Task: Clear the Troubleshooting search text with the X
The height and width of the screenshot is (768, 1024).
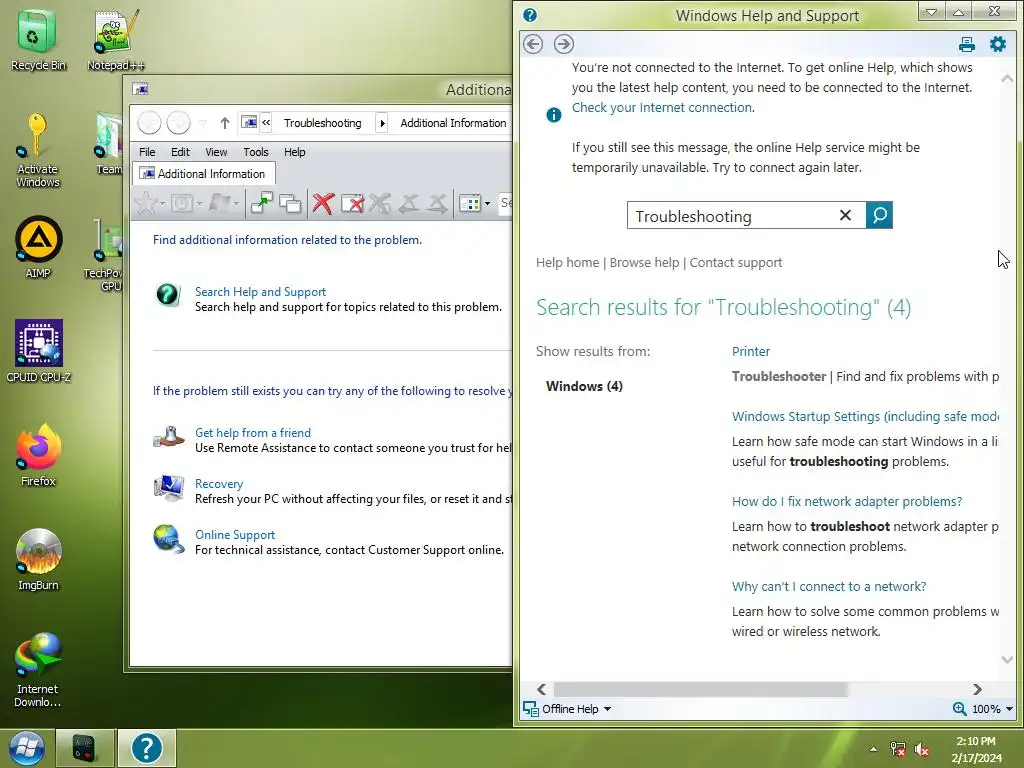Action: pos(845,216)
